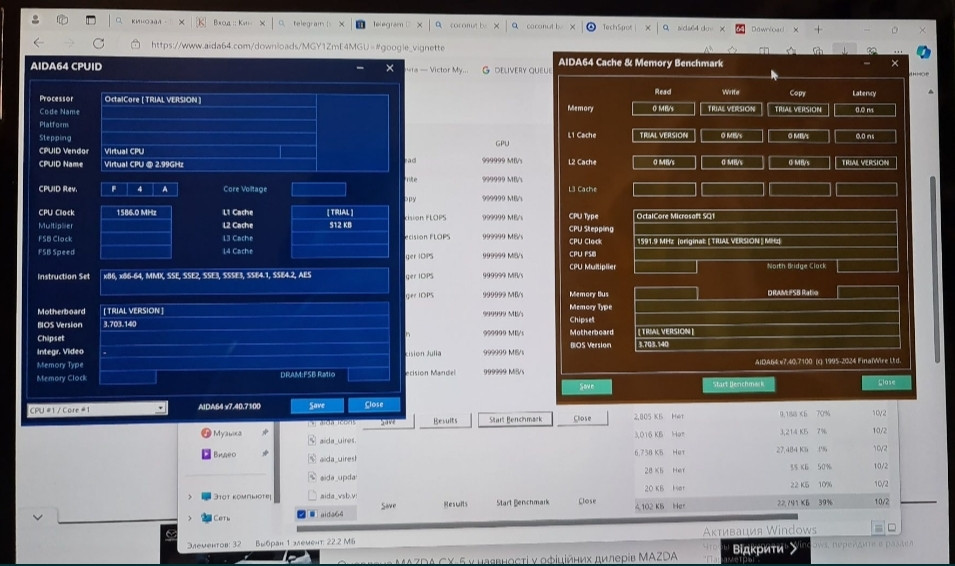Screen dimensions: 955x566
Task: Click the browser Refresh icon
Action: tap(98, 43)
